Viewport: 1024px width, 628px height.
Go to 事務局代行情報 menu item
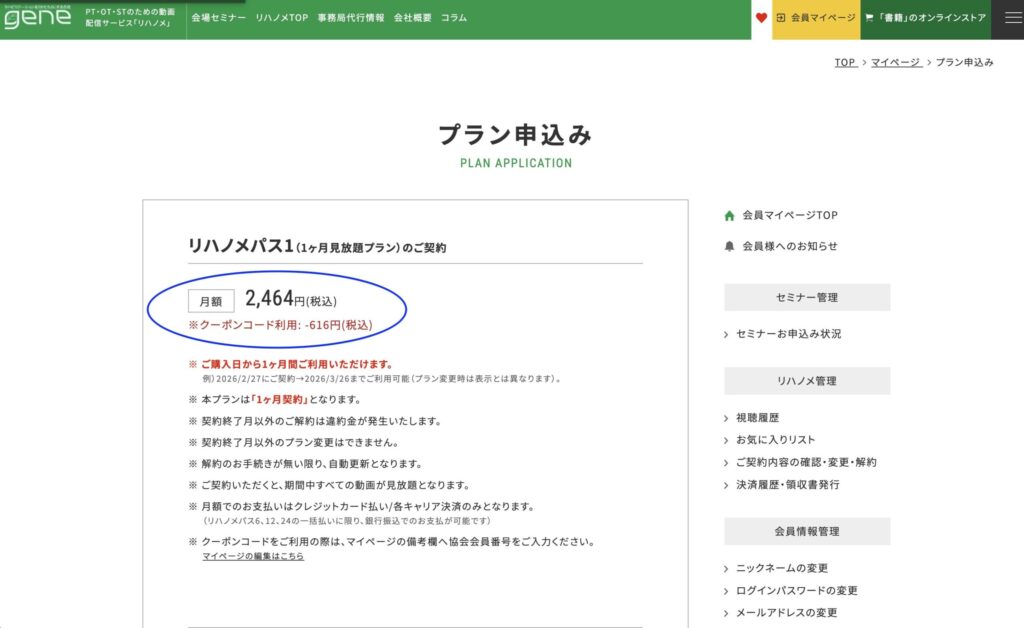click(x=350, y=18)
